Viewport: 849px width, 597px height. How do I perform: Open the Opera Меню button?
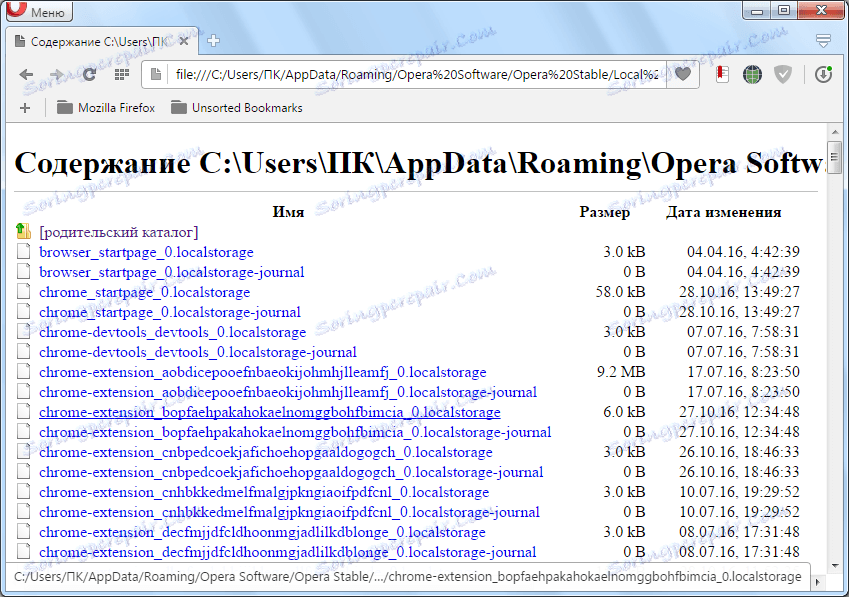40,11
